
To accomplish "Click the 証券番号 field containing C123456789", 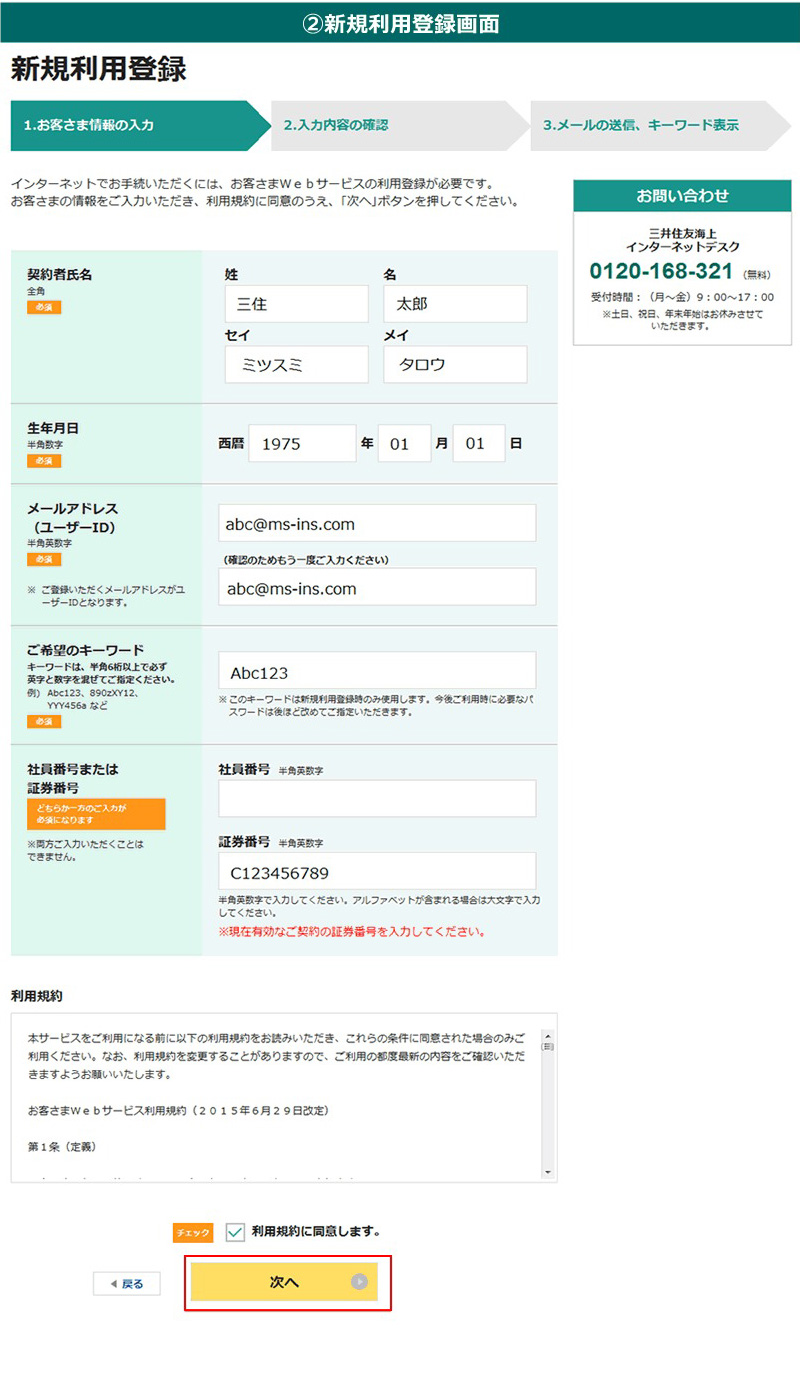I will [377, 871].
